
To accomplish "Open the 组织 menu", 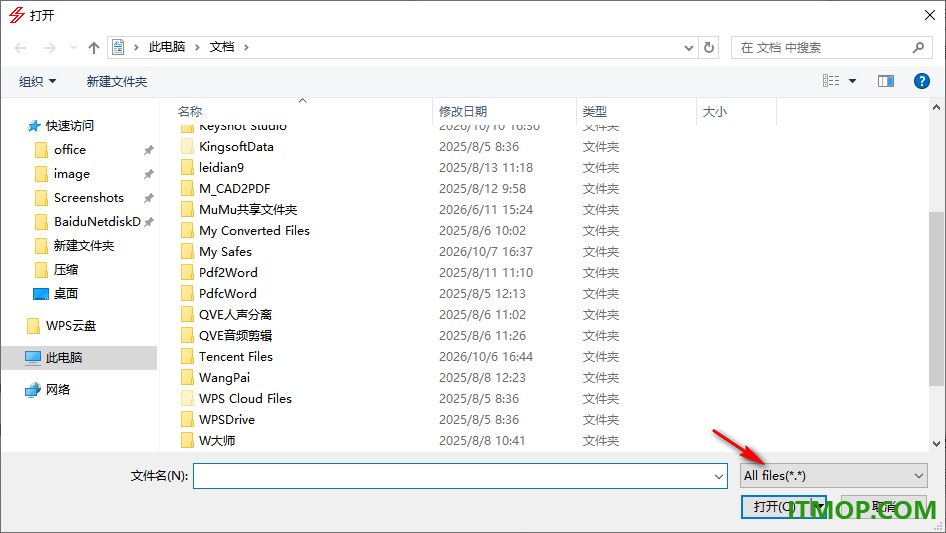I will pyautogui.click(x=37, y=81).
